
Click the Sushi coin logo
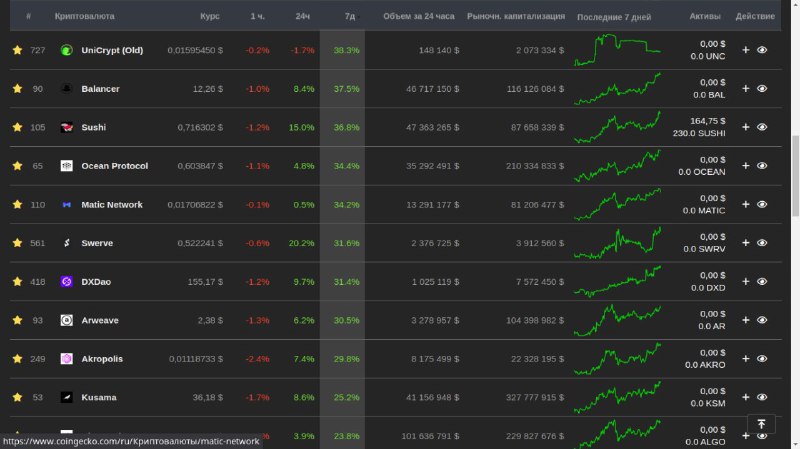point(66,127)
